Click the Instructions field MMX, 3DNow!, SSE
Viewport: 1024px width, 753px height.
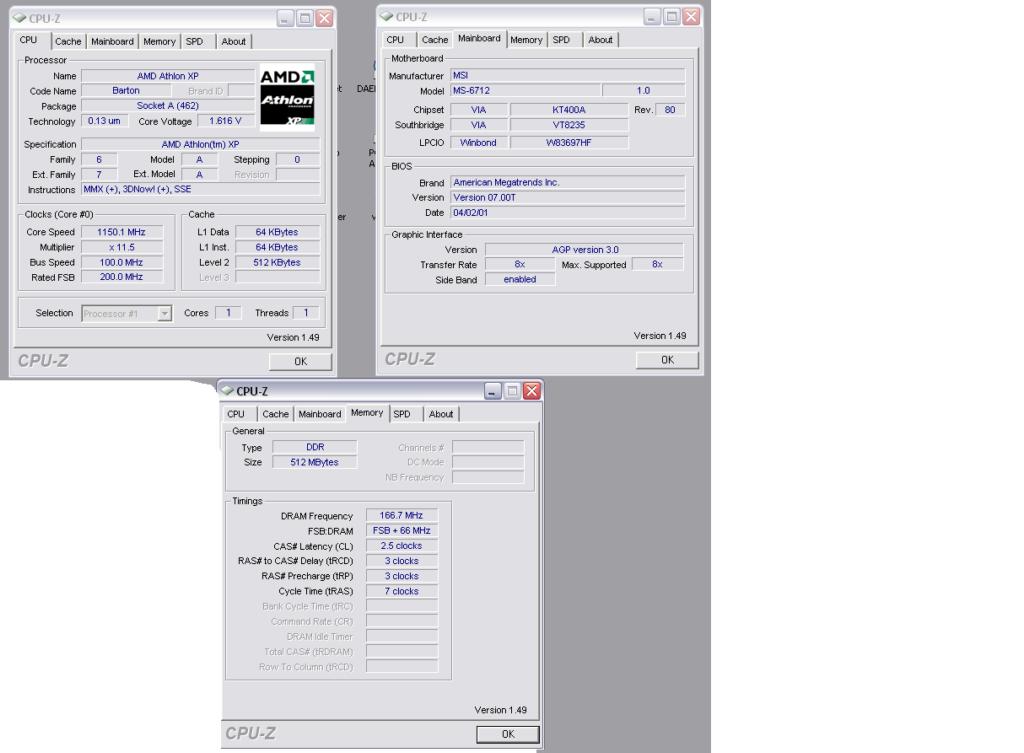click(x=200, y=189)
